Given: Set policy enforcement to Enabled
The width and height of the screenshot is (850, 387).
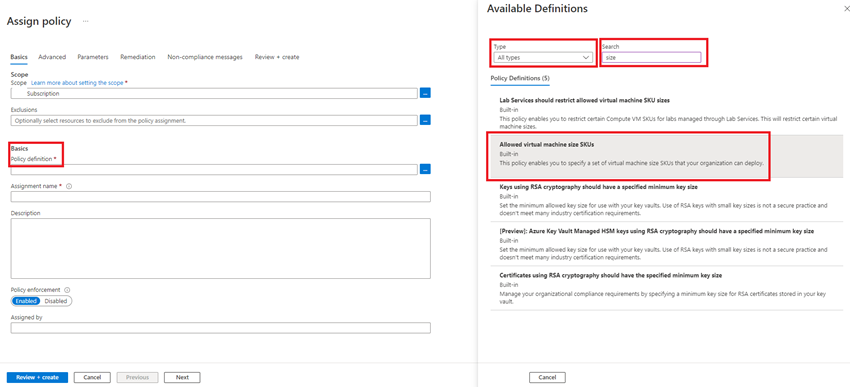Looking at the screenshot, I should [x=26, y=301].
